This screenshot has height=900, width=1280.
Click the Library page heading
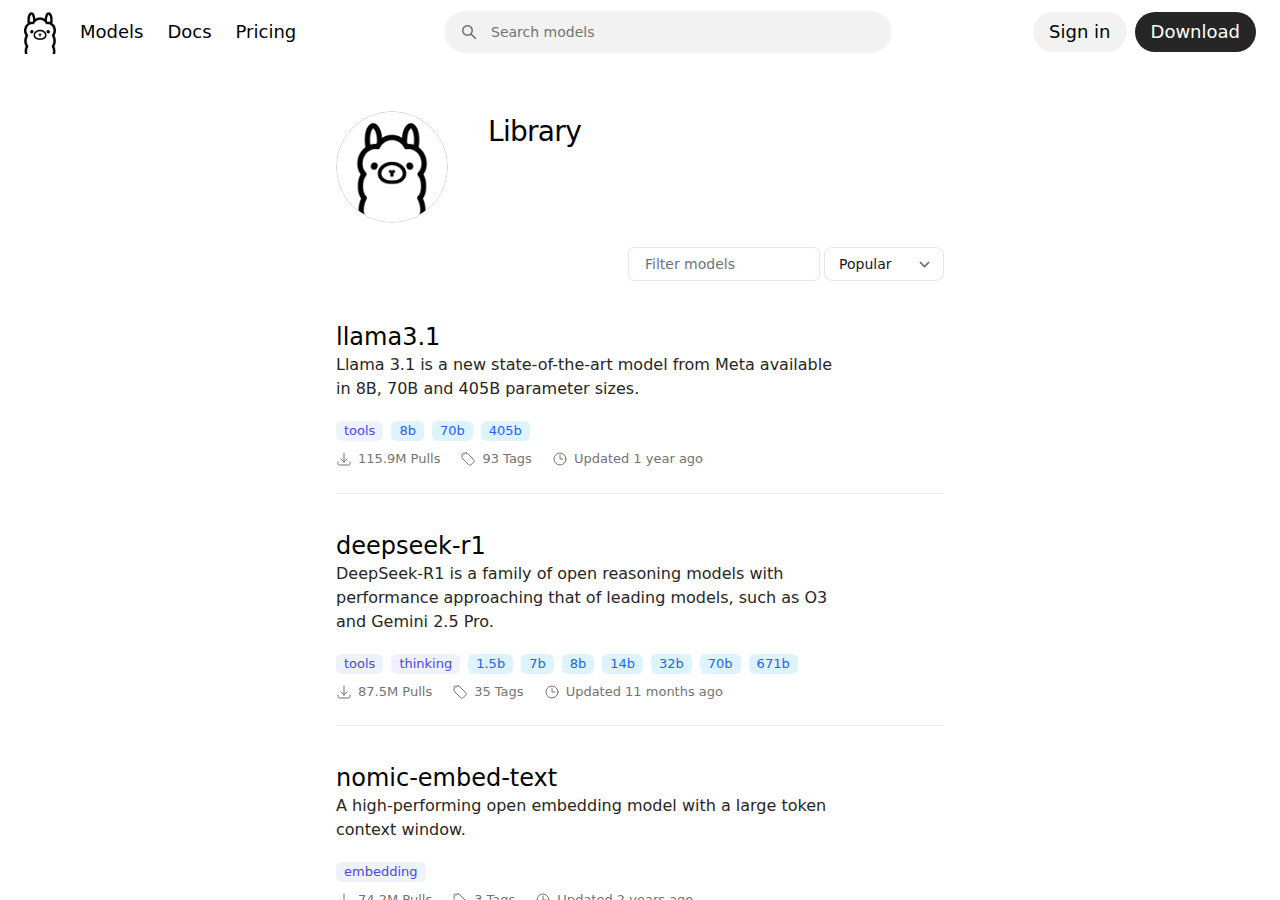[x=535, y=131]
